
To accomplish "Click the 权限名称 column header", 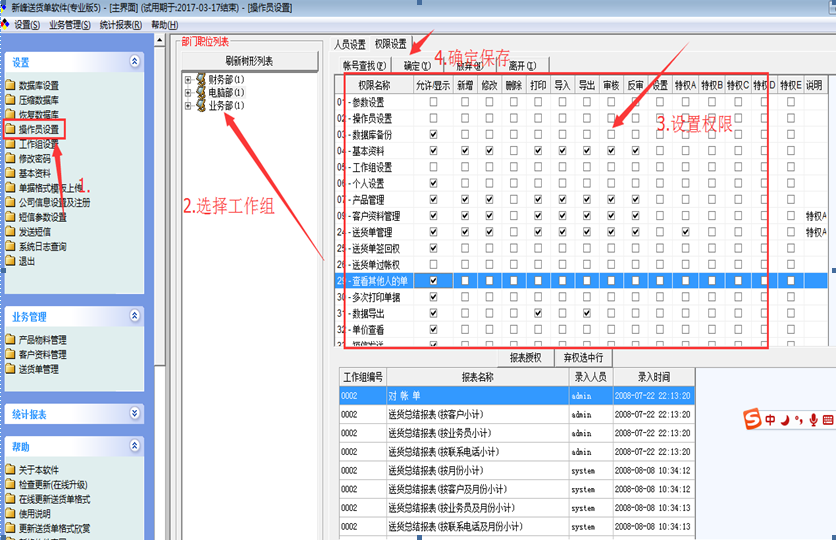I will (374, 85).
